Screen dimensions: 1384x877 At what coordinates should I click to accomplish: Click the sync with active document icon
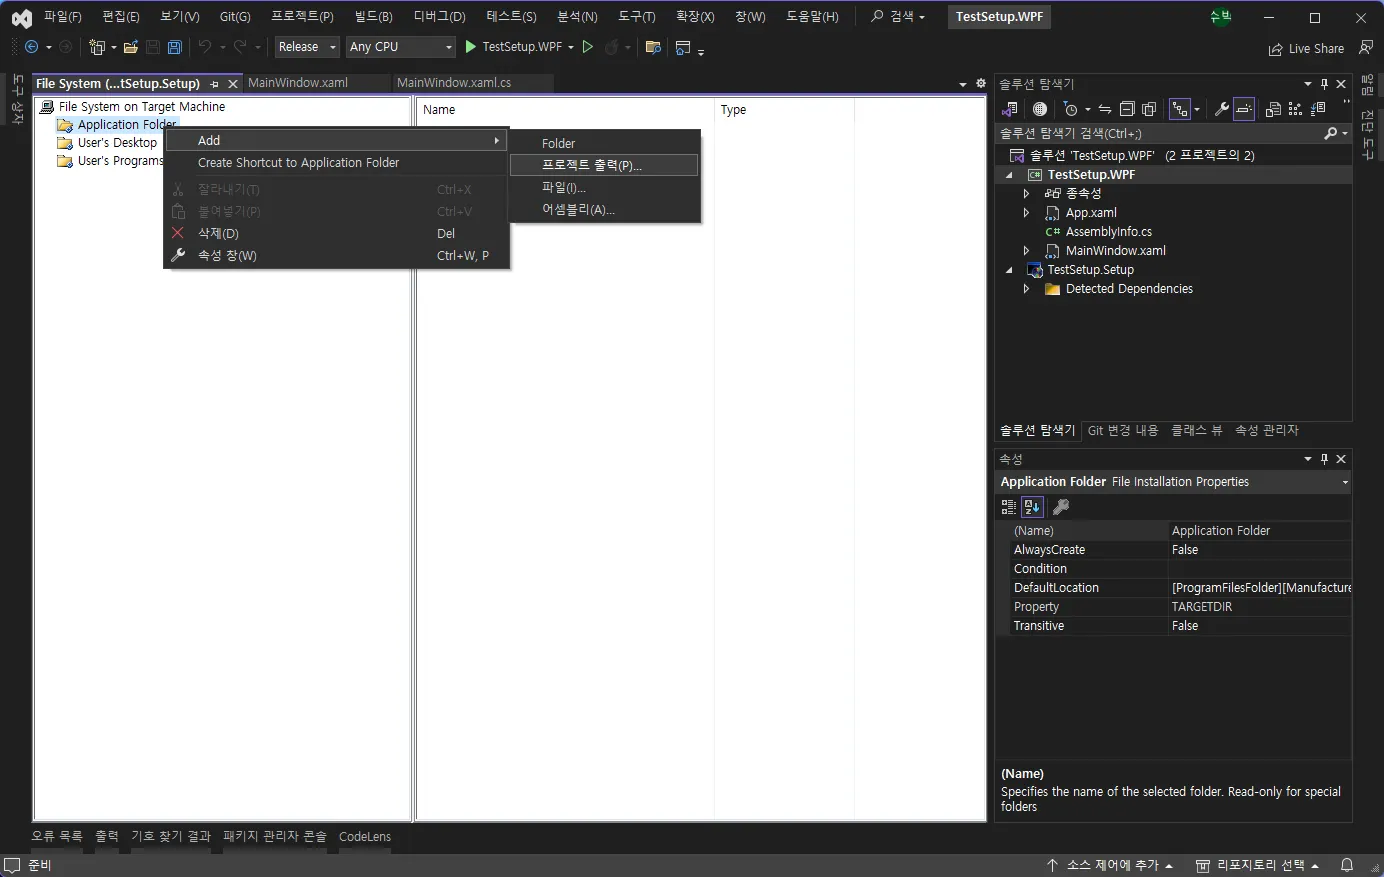(1105, 109)
